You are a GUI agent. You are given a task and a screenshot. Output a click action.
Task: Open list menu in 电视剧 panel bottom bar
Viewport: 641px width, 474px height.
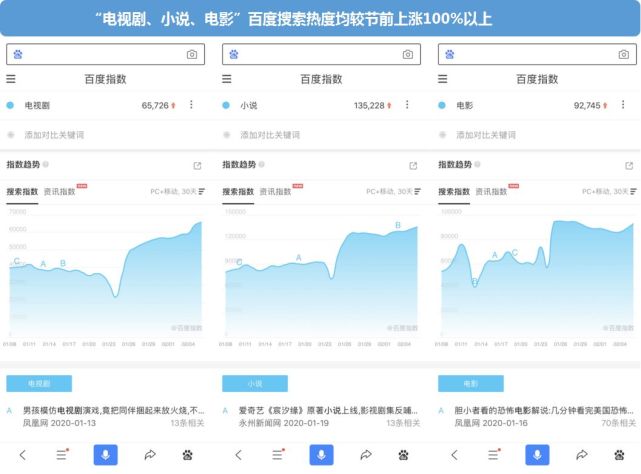pyautogui.click(x=62, y=454)
